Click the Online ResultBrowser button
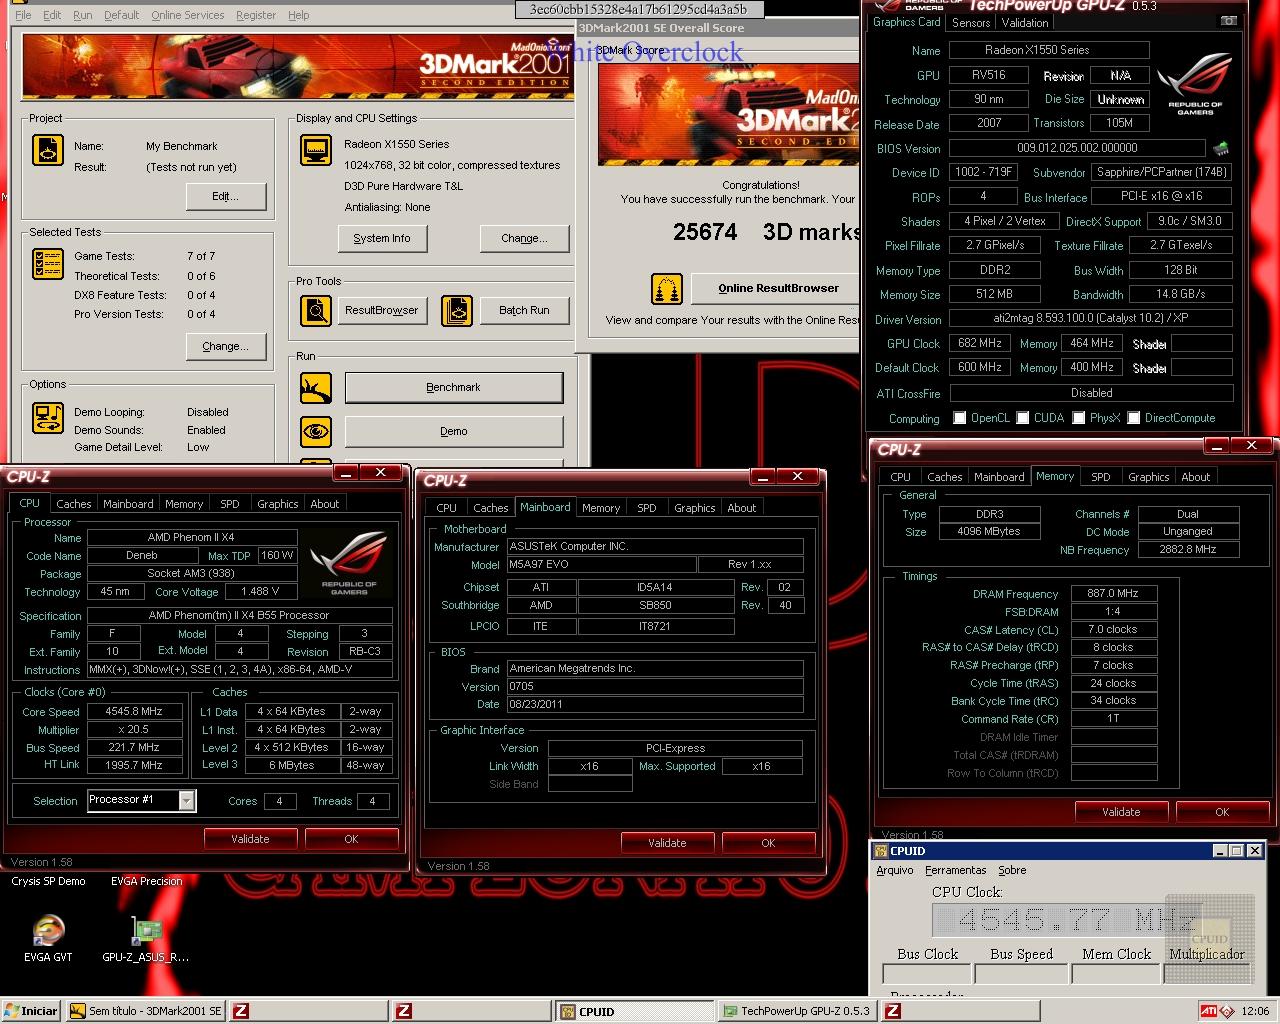This screenshot has height=1024, width=1280. click(778, 288)
